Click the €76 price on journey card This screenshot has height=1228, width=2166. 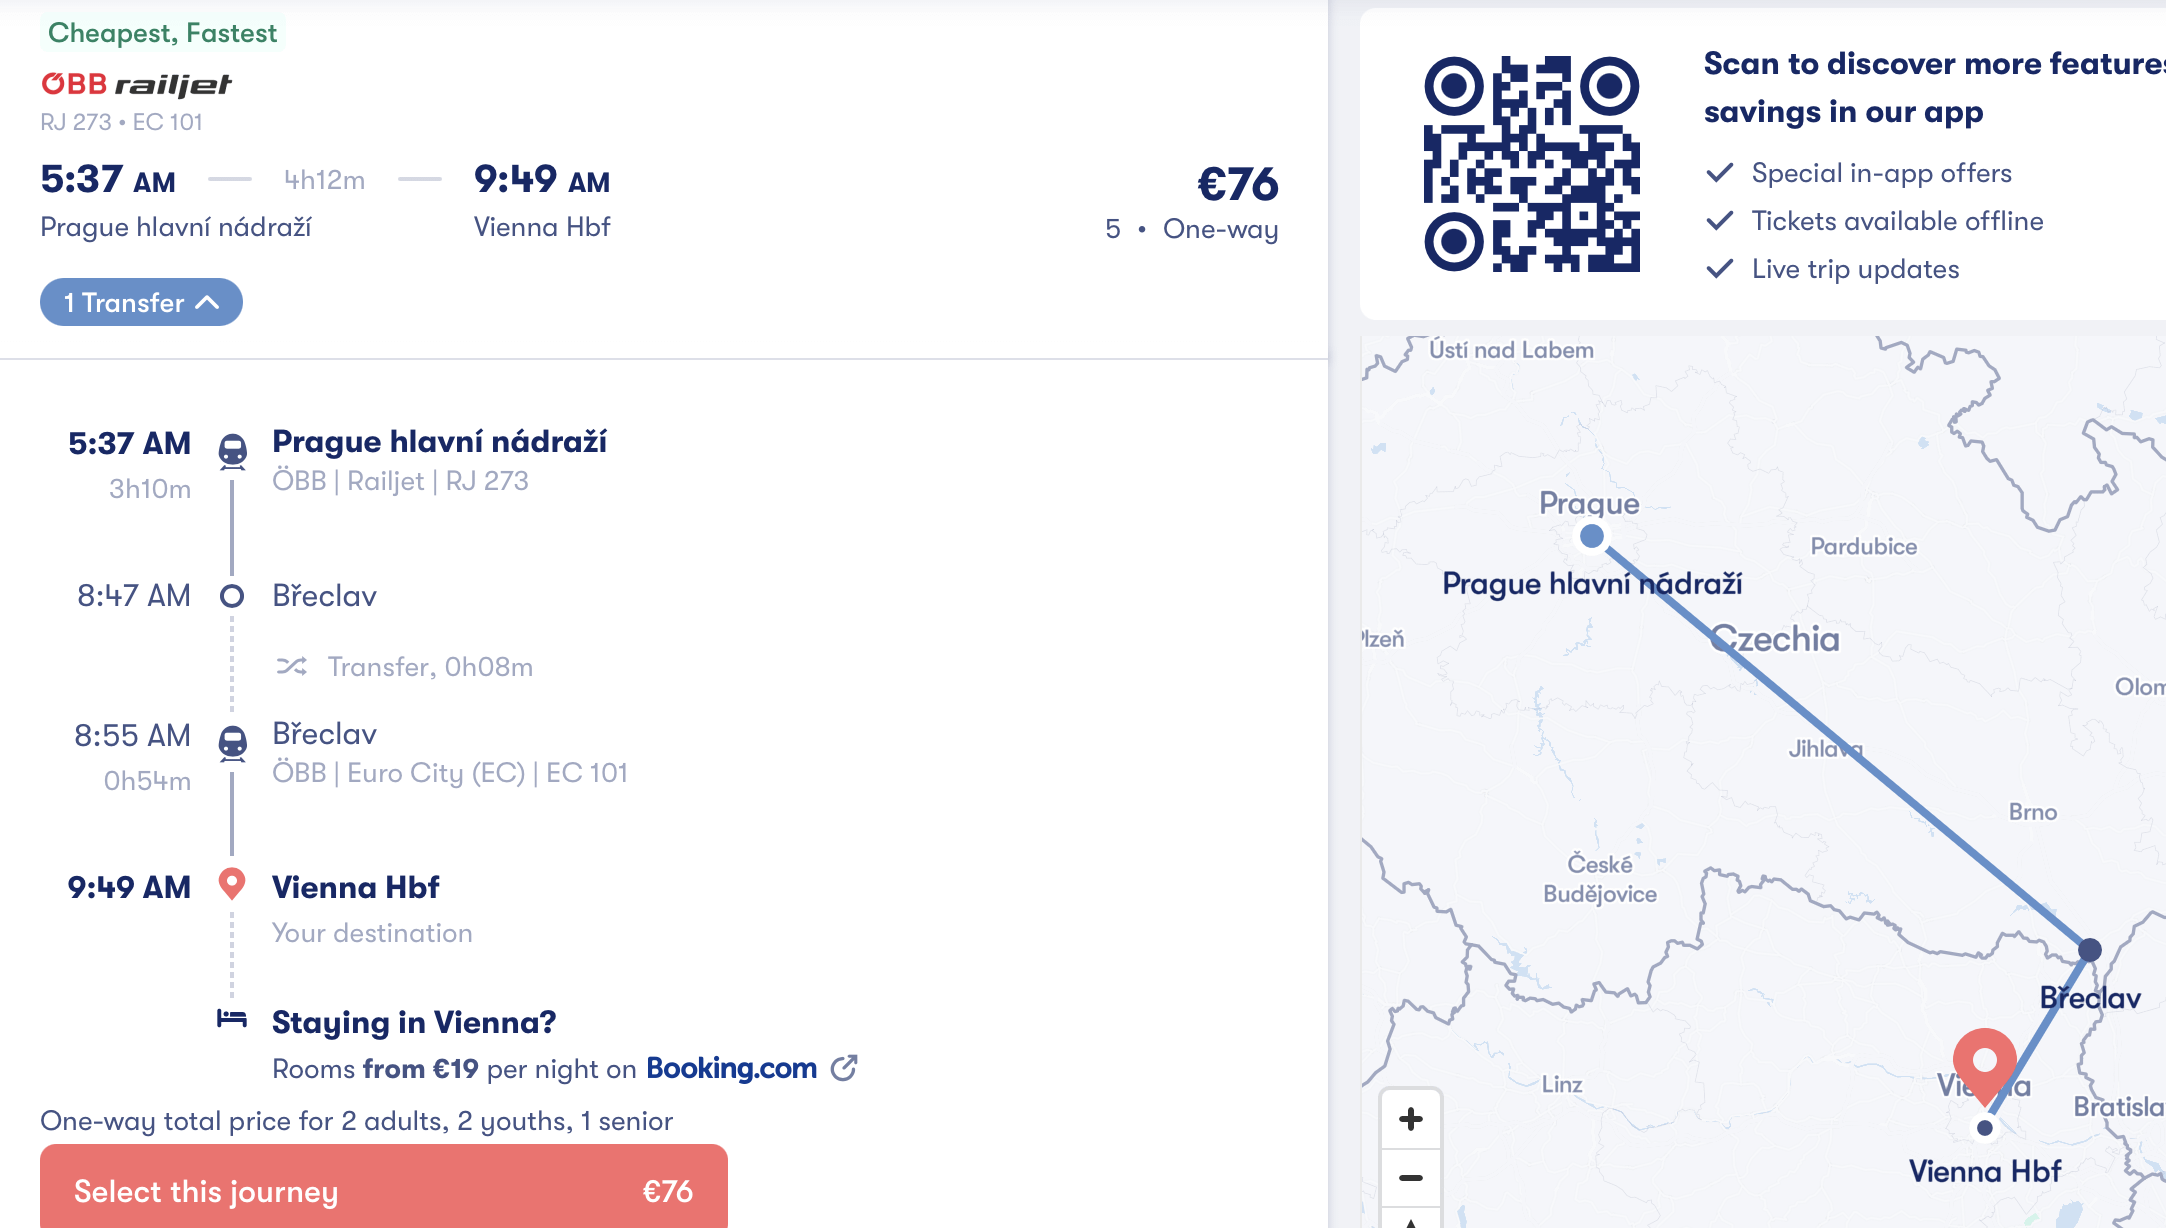pyautogui.click(x=1238, y=184)
